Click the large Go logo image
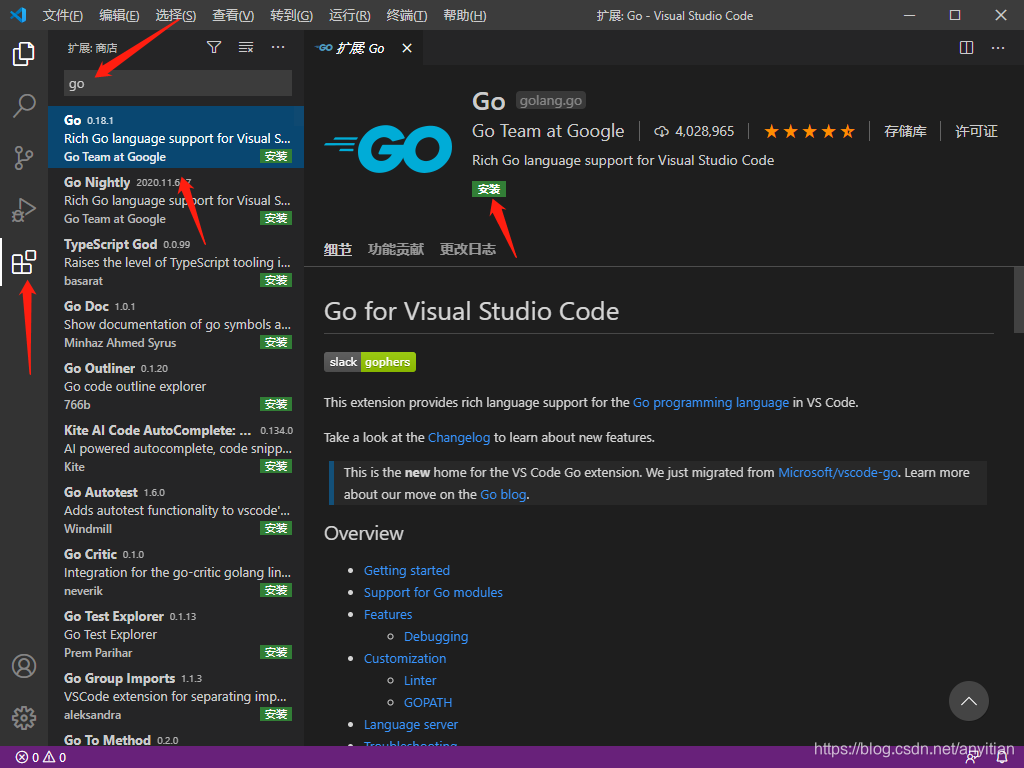Screen dimensions: 1024x768 (388, 149)
